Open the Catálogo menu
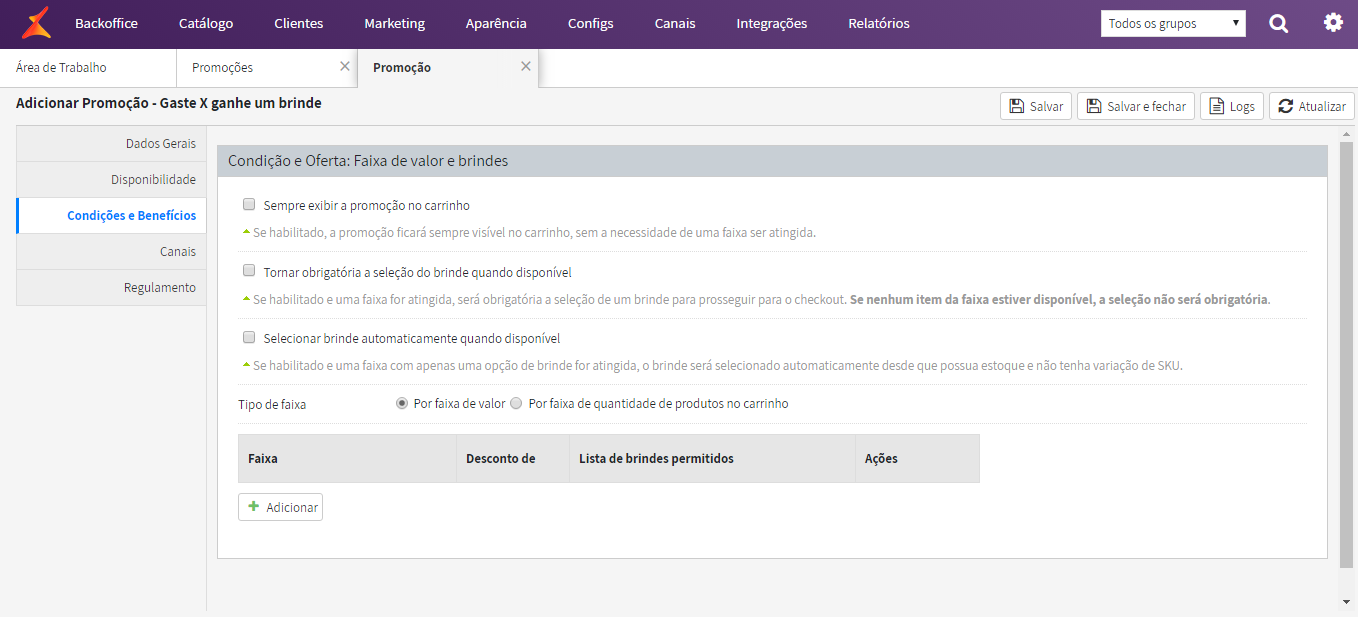The image size is (1358, 617). 206,23
